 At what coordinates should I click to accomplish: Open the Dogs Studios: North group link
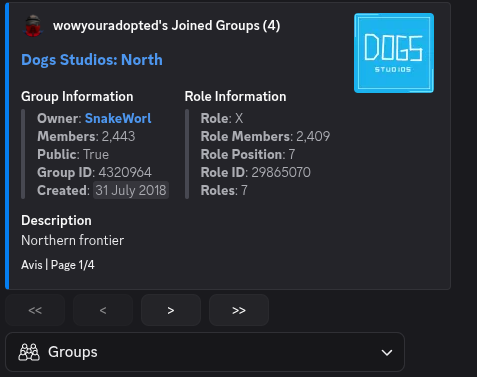[x=92, y=60]
